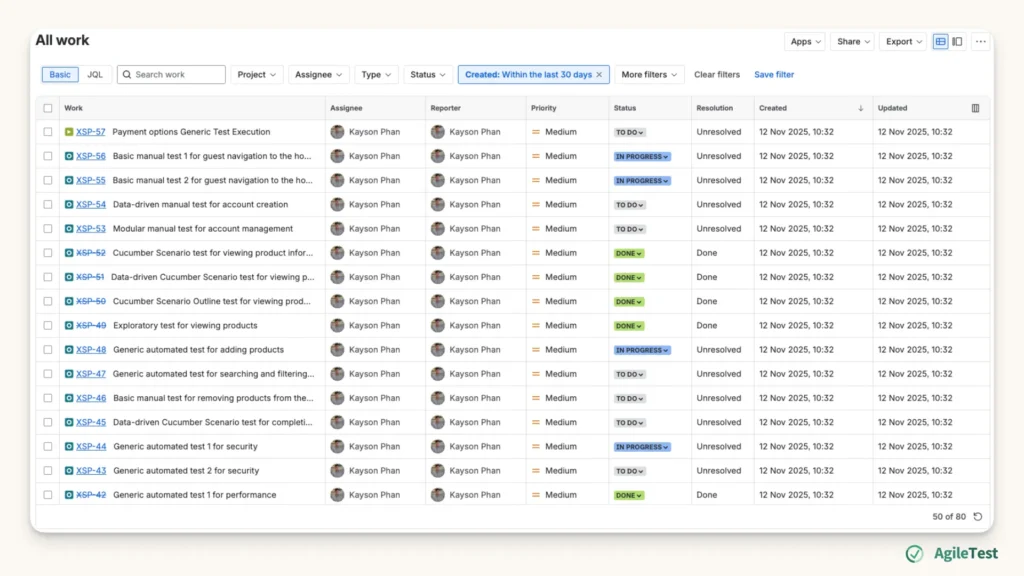Click summary 'Exploratory test for viewing products'
The width and height of the screenshot is (1024, 576).
pos(185,325)
